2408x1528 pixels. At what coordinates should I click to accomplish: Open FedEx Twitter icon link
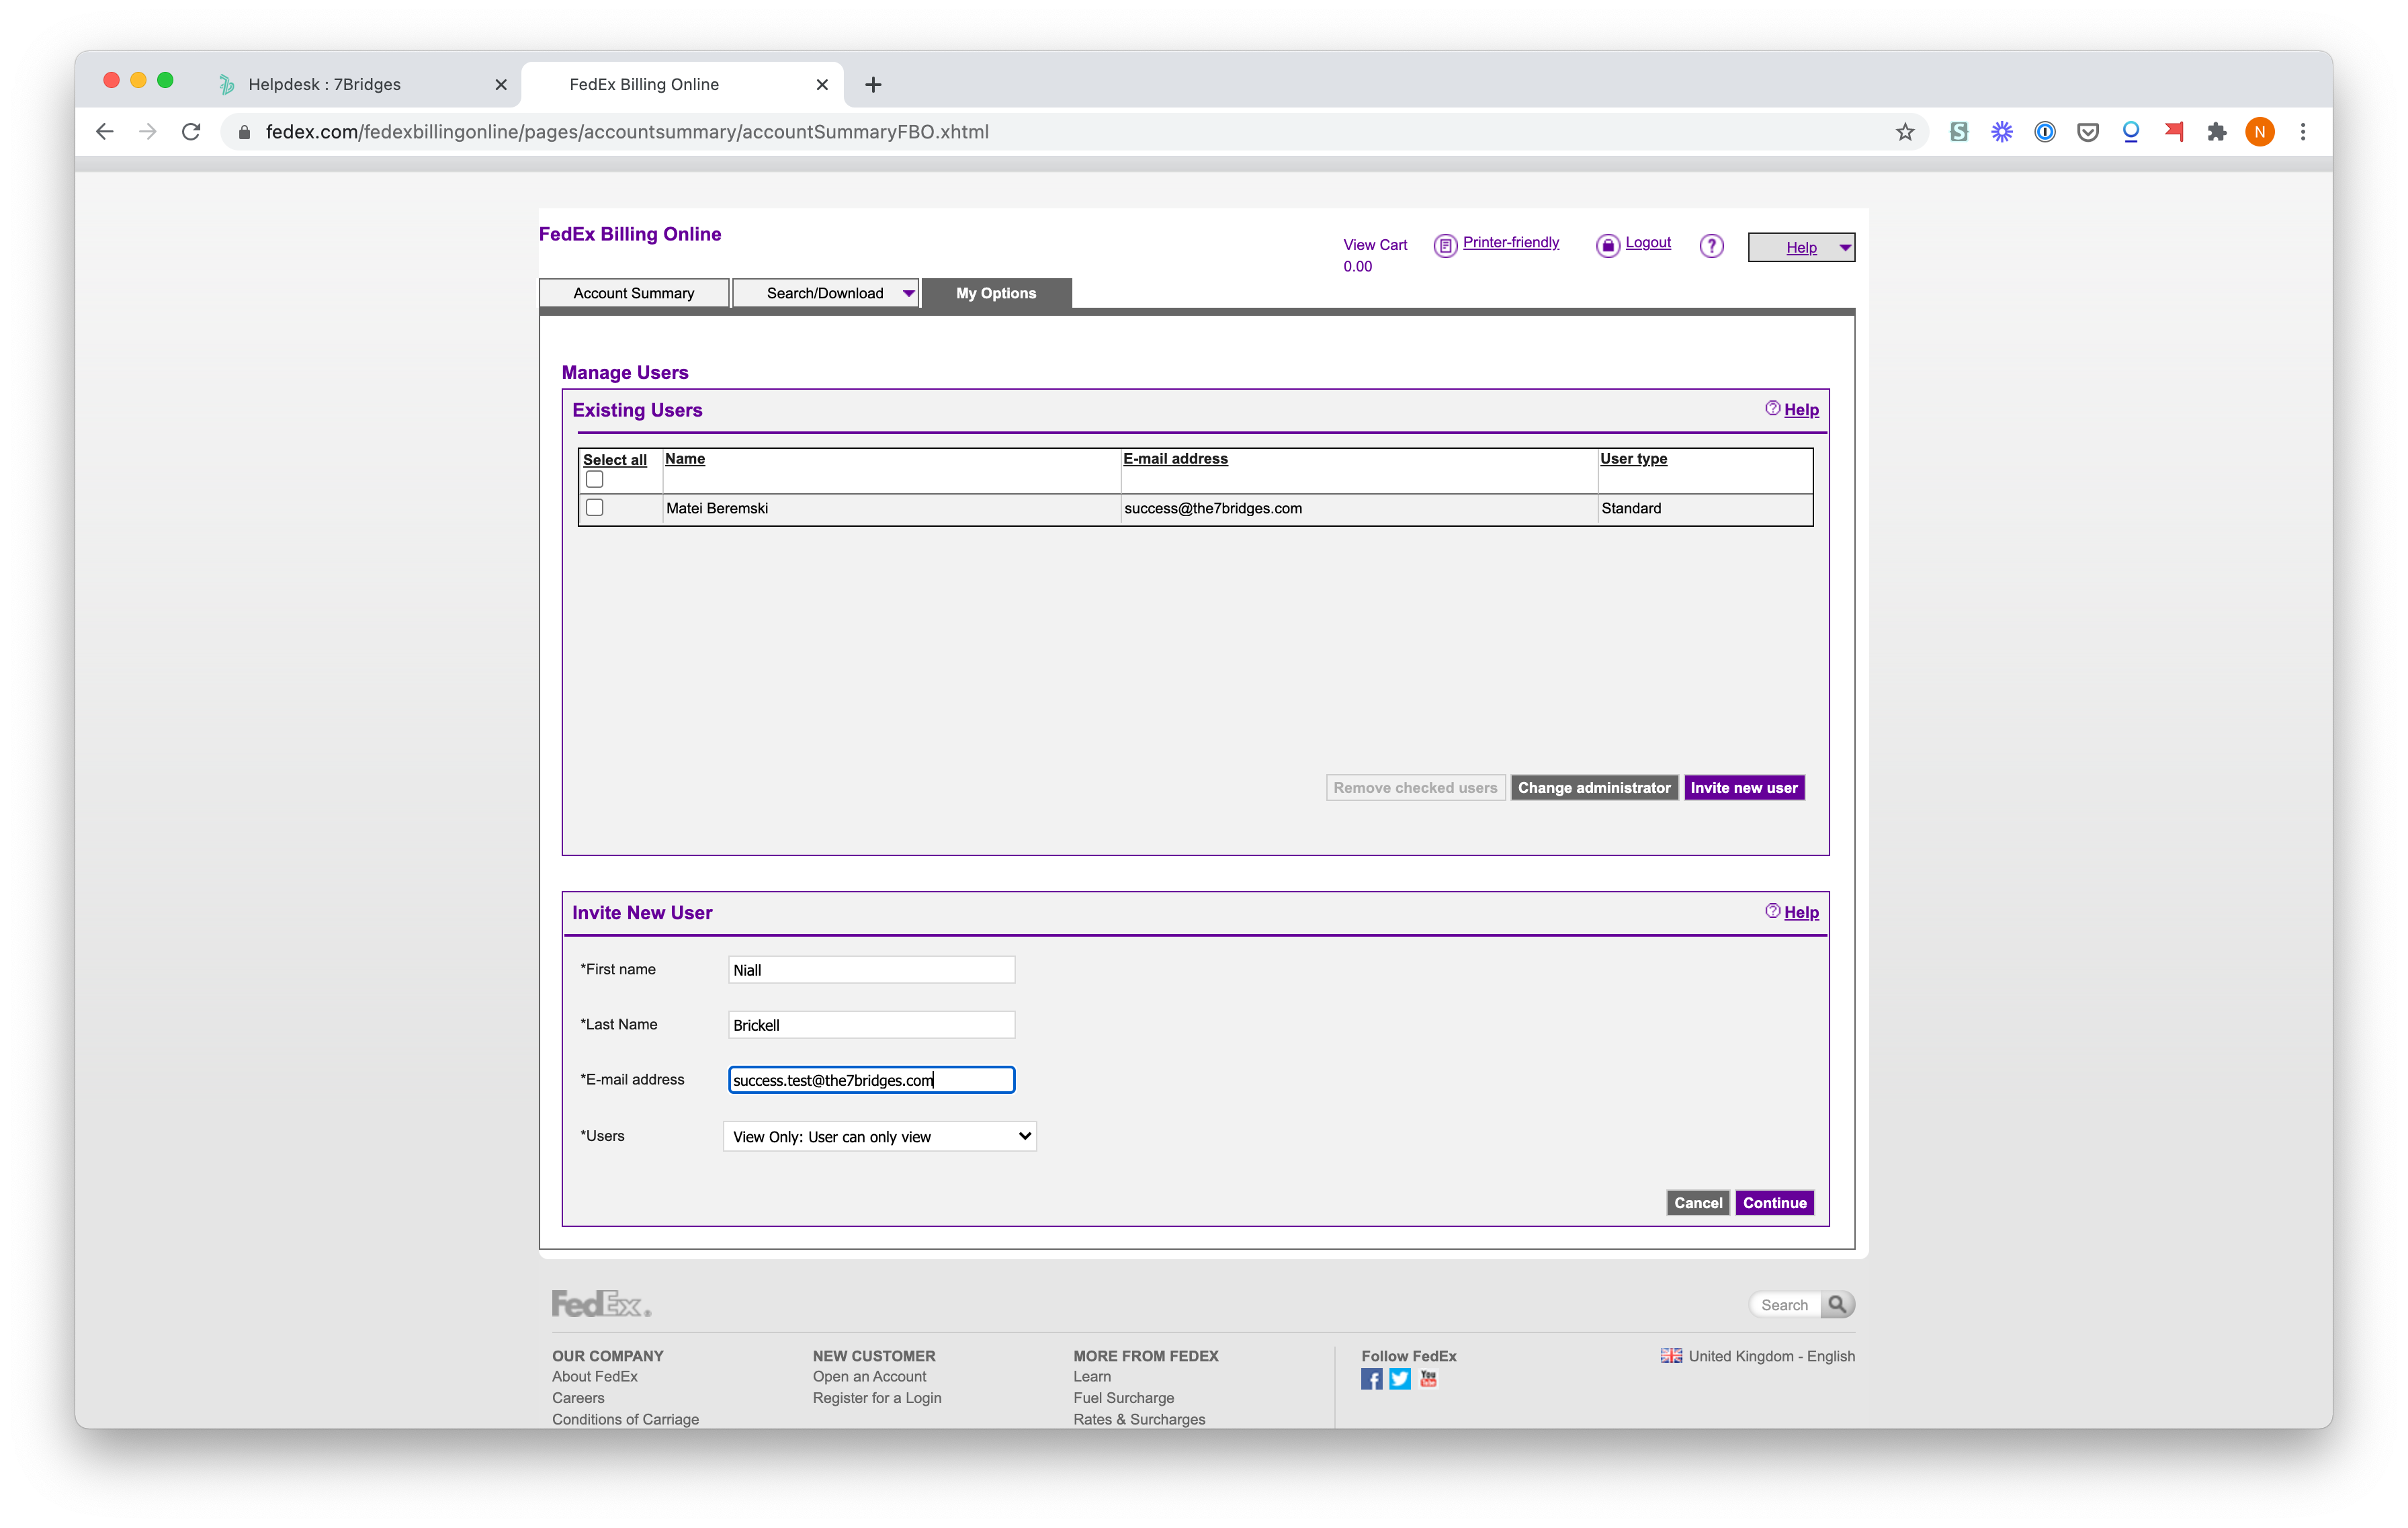[x=1399, y=1379]
